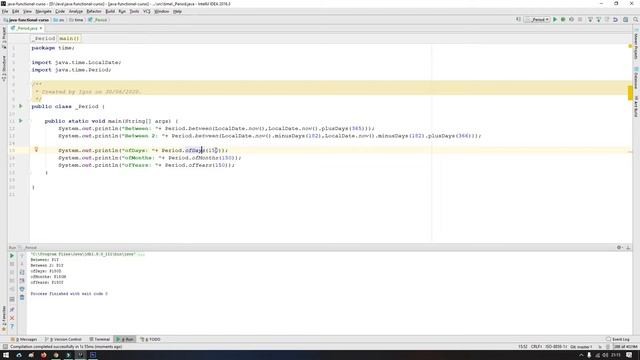Viewport: 640px width, 360px height.
Task: Click the Stop square in the Run panel sidebar
Action: click(12, 264)
